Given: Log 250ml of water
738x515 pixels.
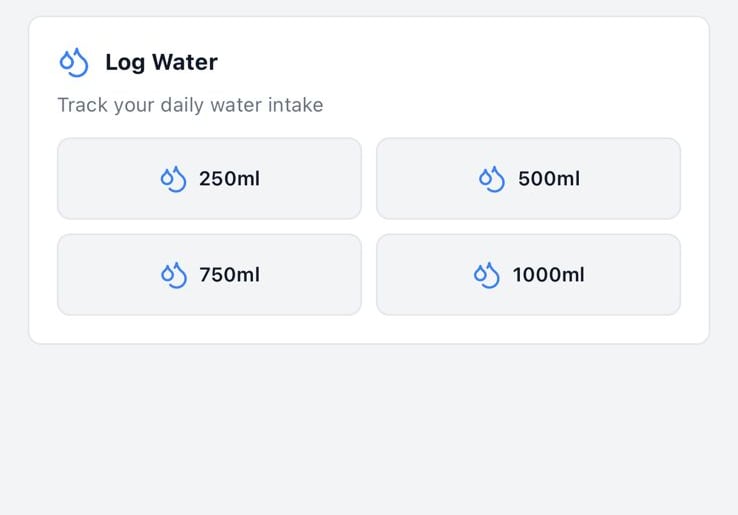Looking at the screenshot, I should tap(209, 179).
